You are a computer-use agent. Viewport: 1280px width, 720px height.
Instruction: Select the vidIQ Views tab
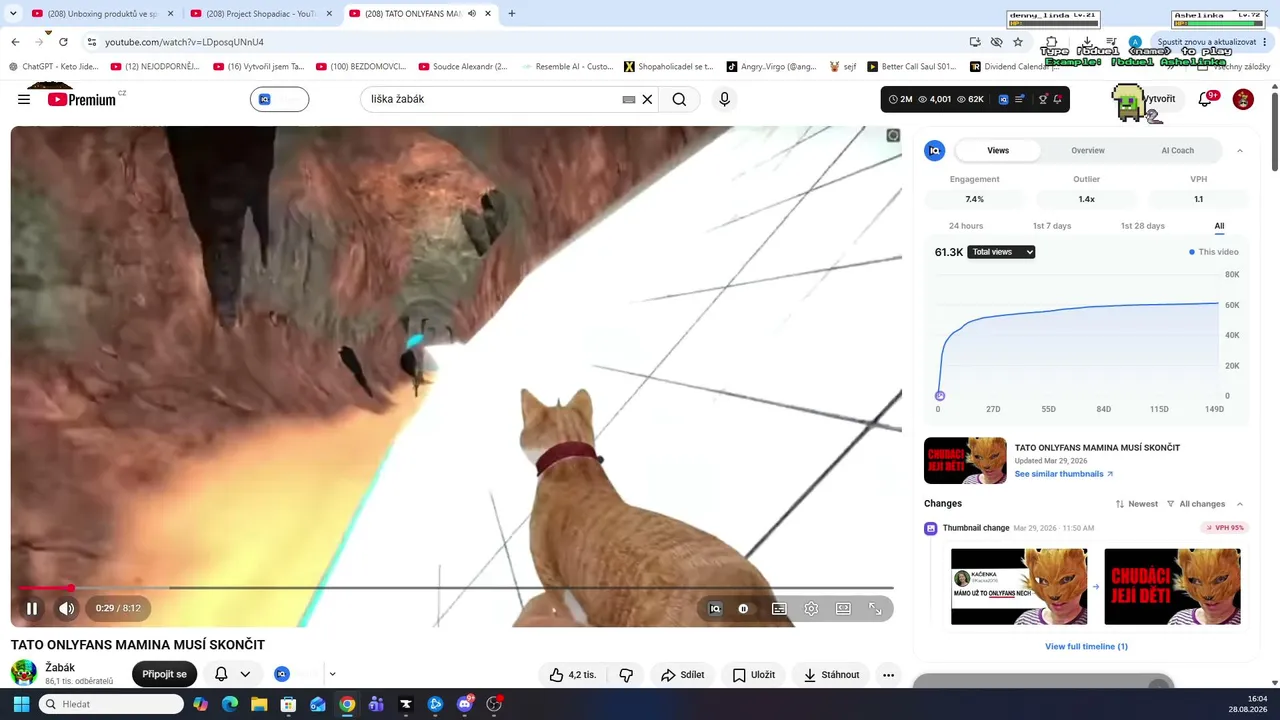998,151
